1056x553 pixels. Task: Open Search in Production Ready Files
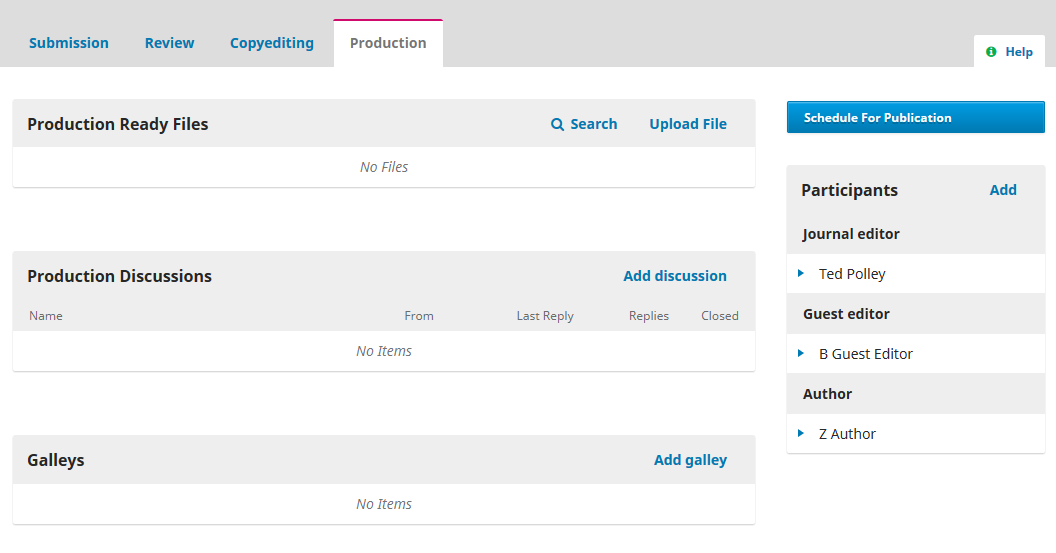[x=584, y=124]
